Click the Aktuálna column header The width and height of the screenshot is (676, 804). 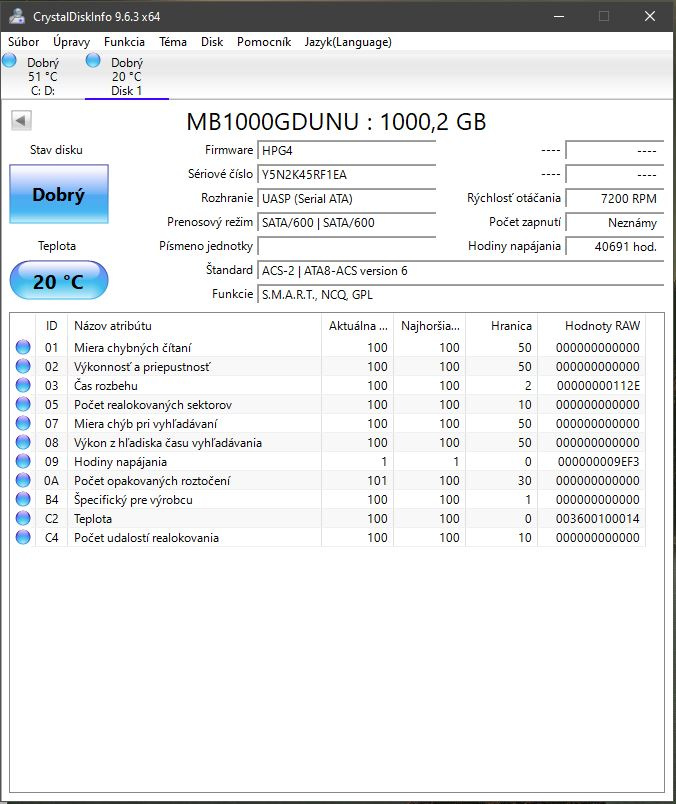(357, 326)
